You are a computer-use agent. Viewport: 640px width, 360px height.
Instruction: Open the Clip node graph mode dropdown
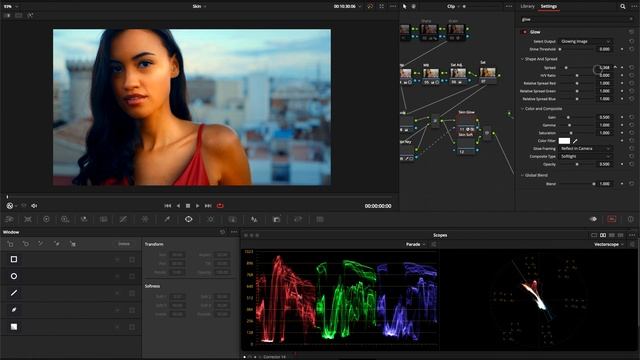(453, 7)
